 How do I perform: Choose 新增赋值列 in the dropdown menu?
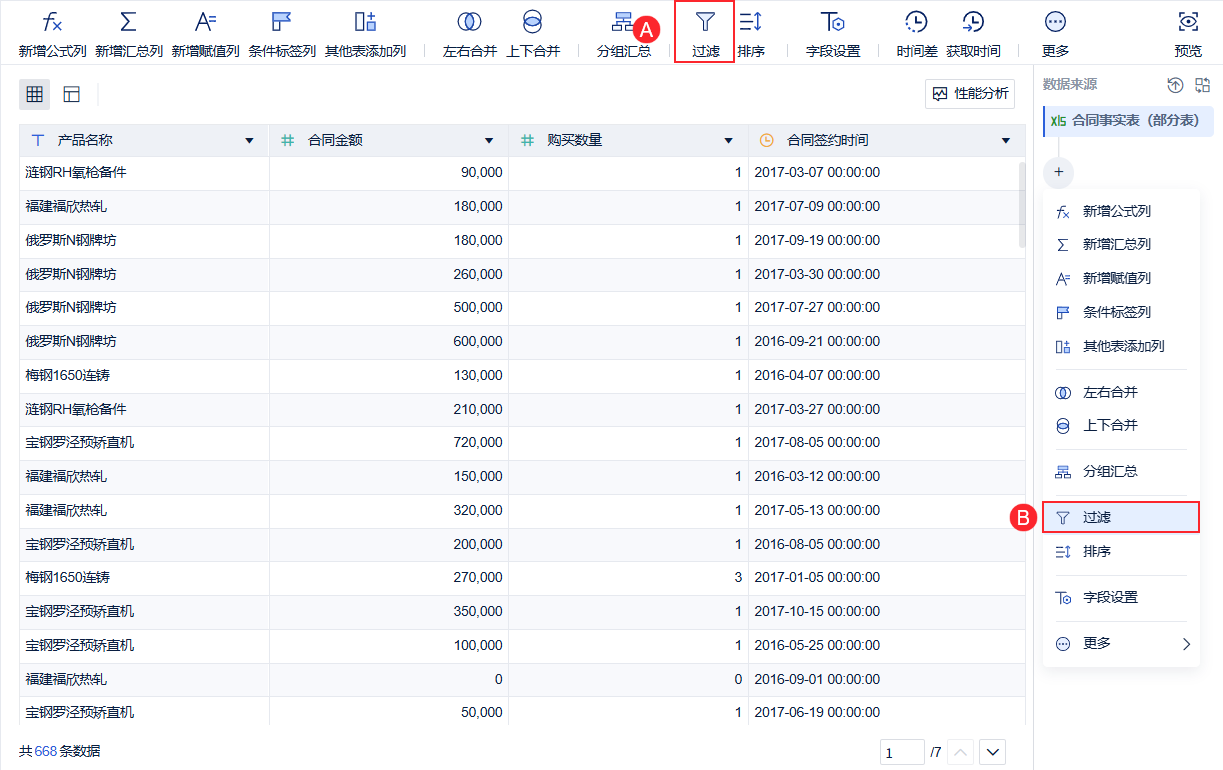(1121, 278)
